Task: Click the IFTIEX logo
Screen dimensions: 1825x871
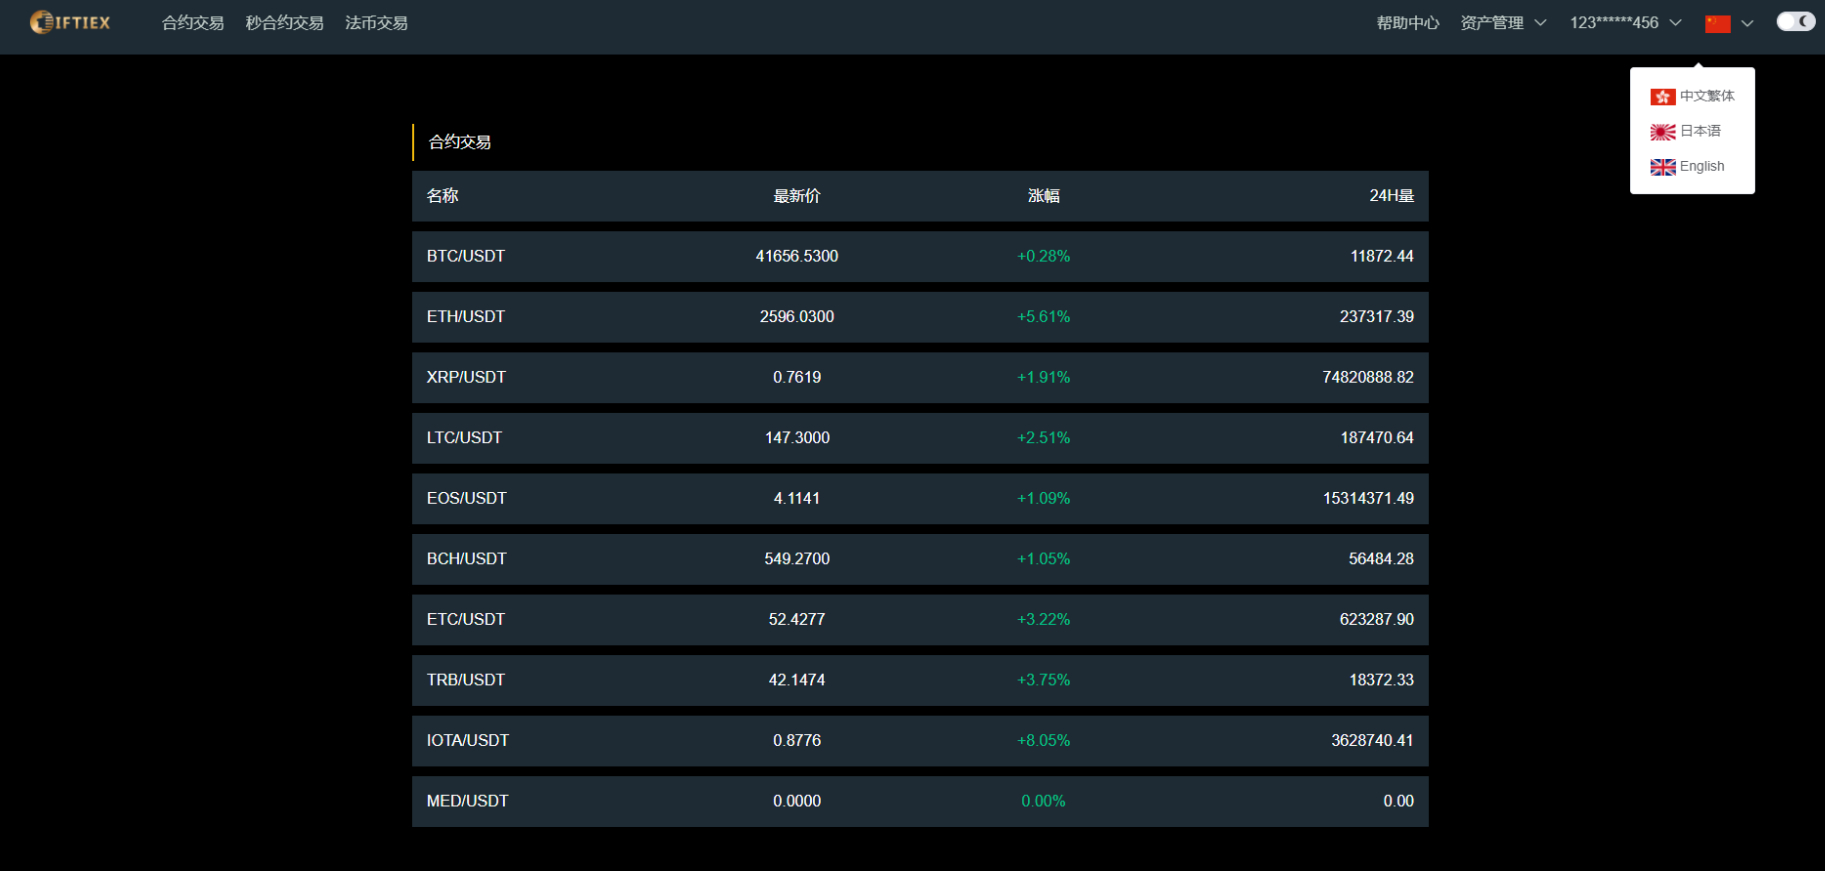Action: [x=70, y=22]
